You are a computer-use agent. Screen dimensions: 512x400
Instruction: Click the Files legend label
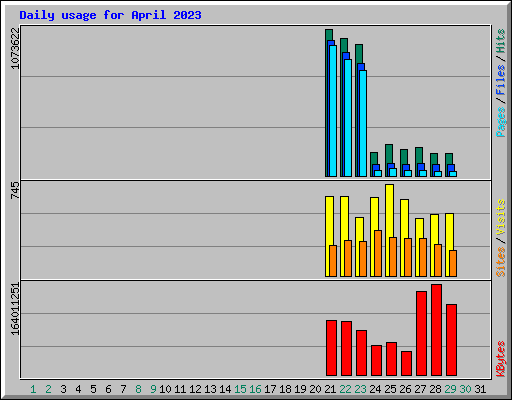(500, 80)
